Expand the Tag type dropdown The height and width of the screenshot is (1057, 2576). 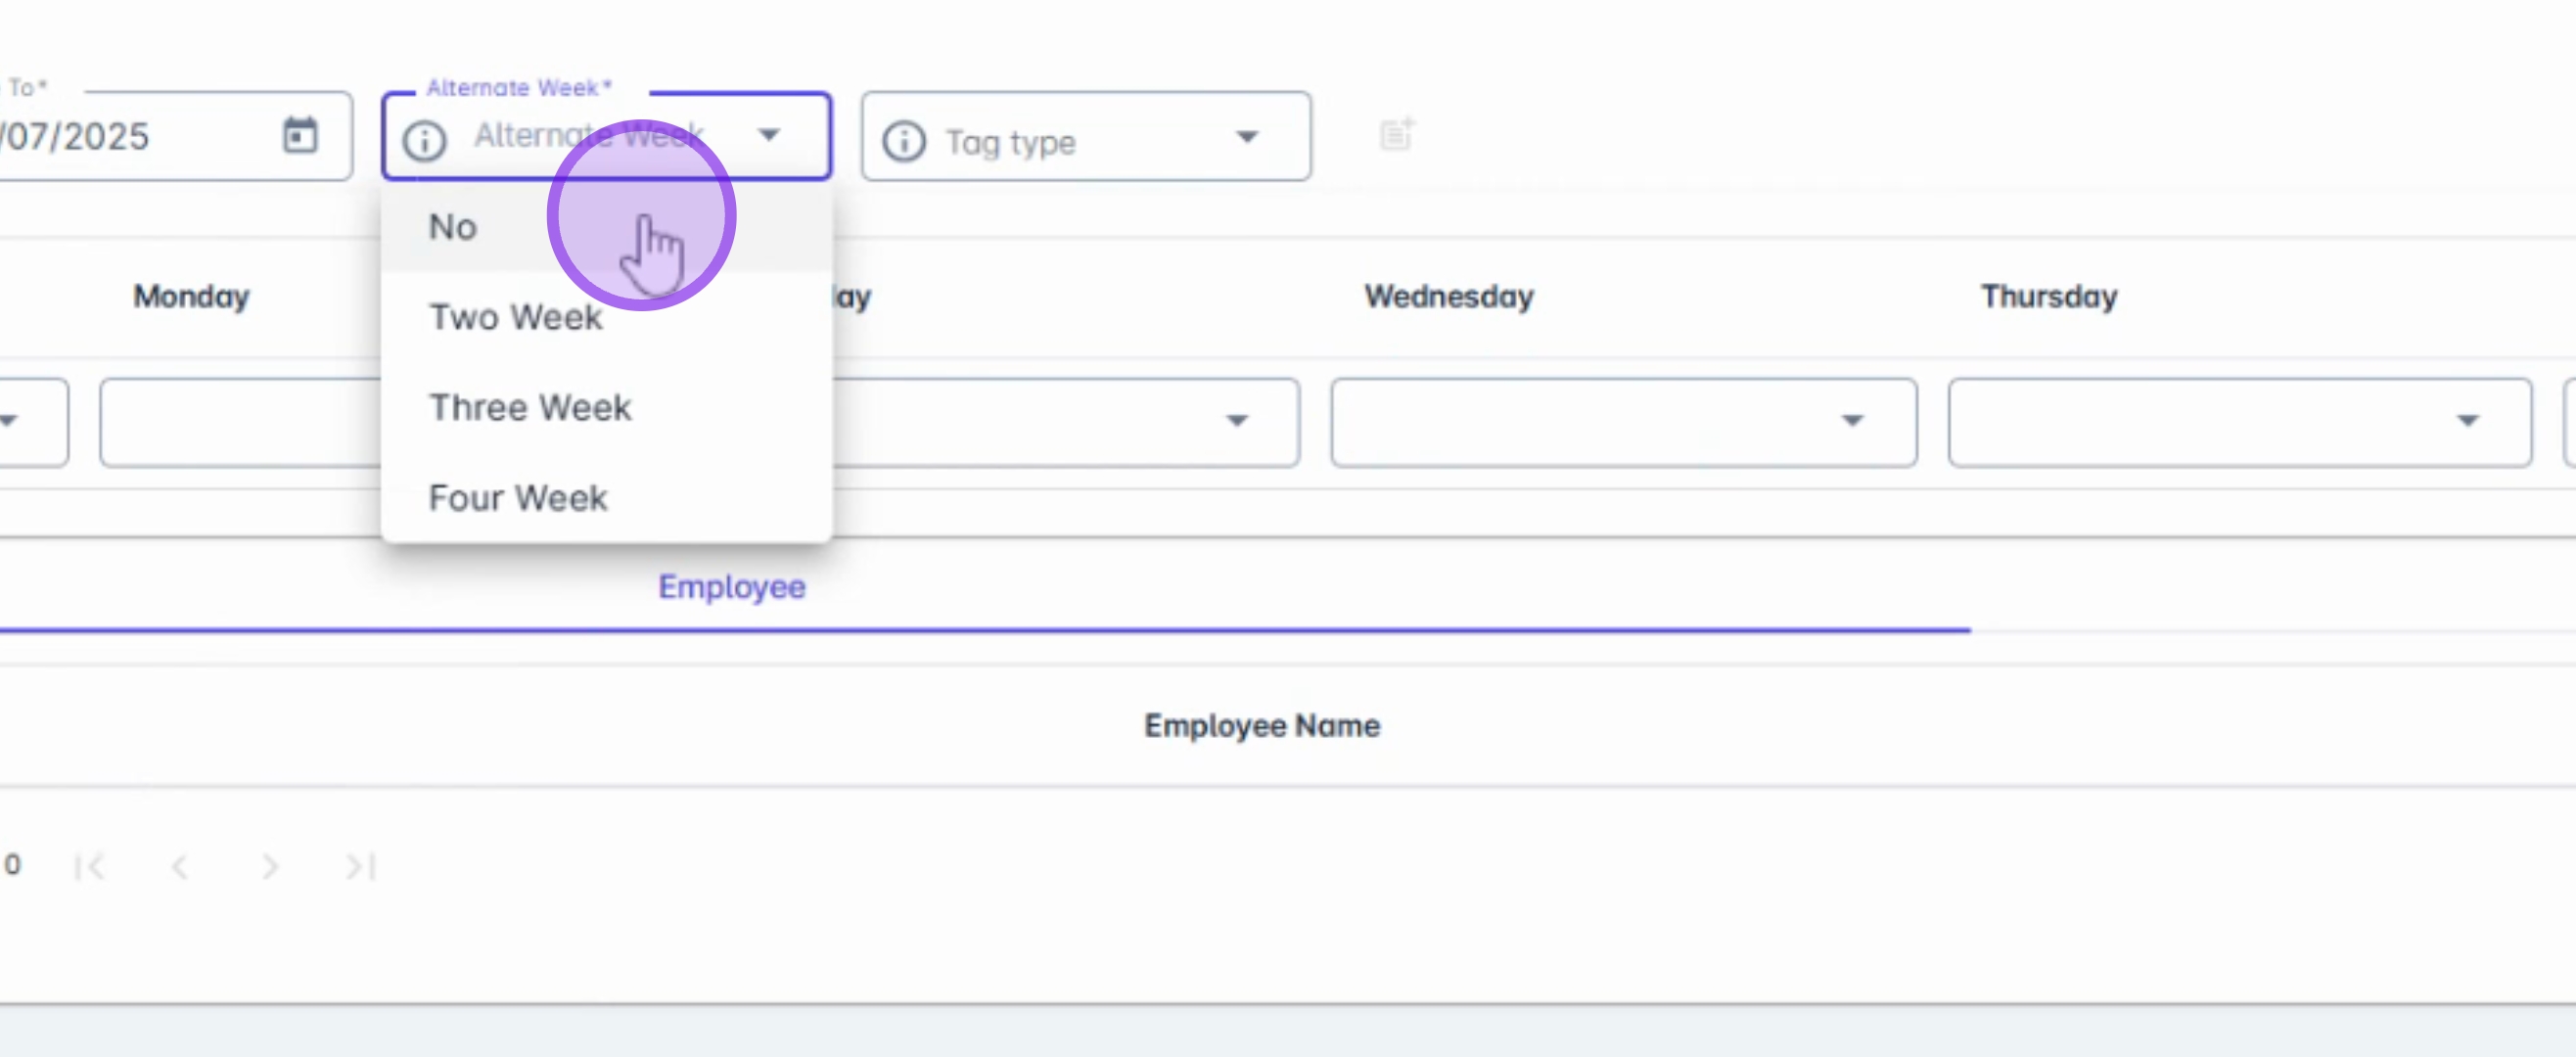[1246, 136]
